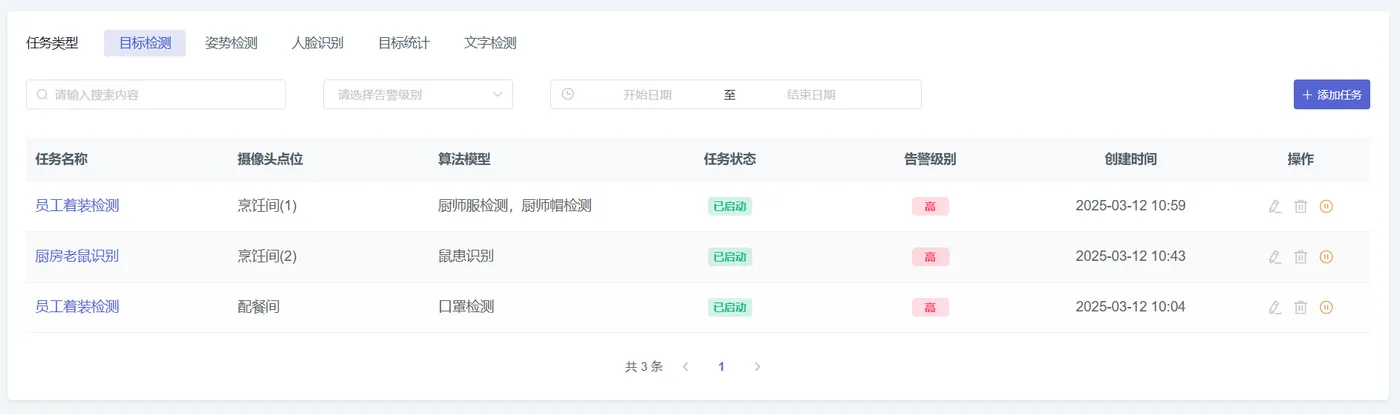Click edit pencil icon for 厨房老鼠识别 row
1400x414 pixels.
click(1274, 257)
